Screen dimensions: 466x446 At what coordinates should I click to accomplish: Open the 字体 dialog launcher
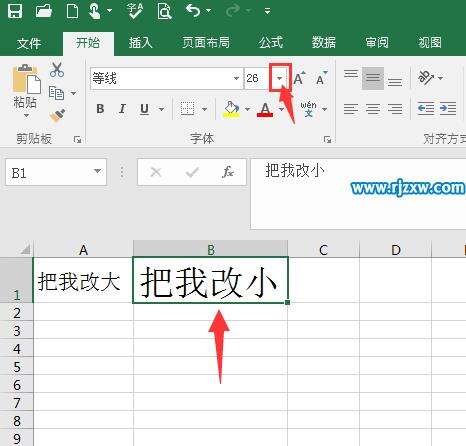(327, 139)
